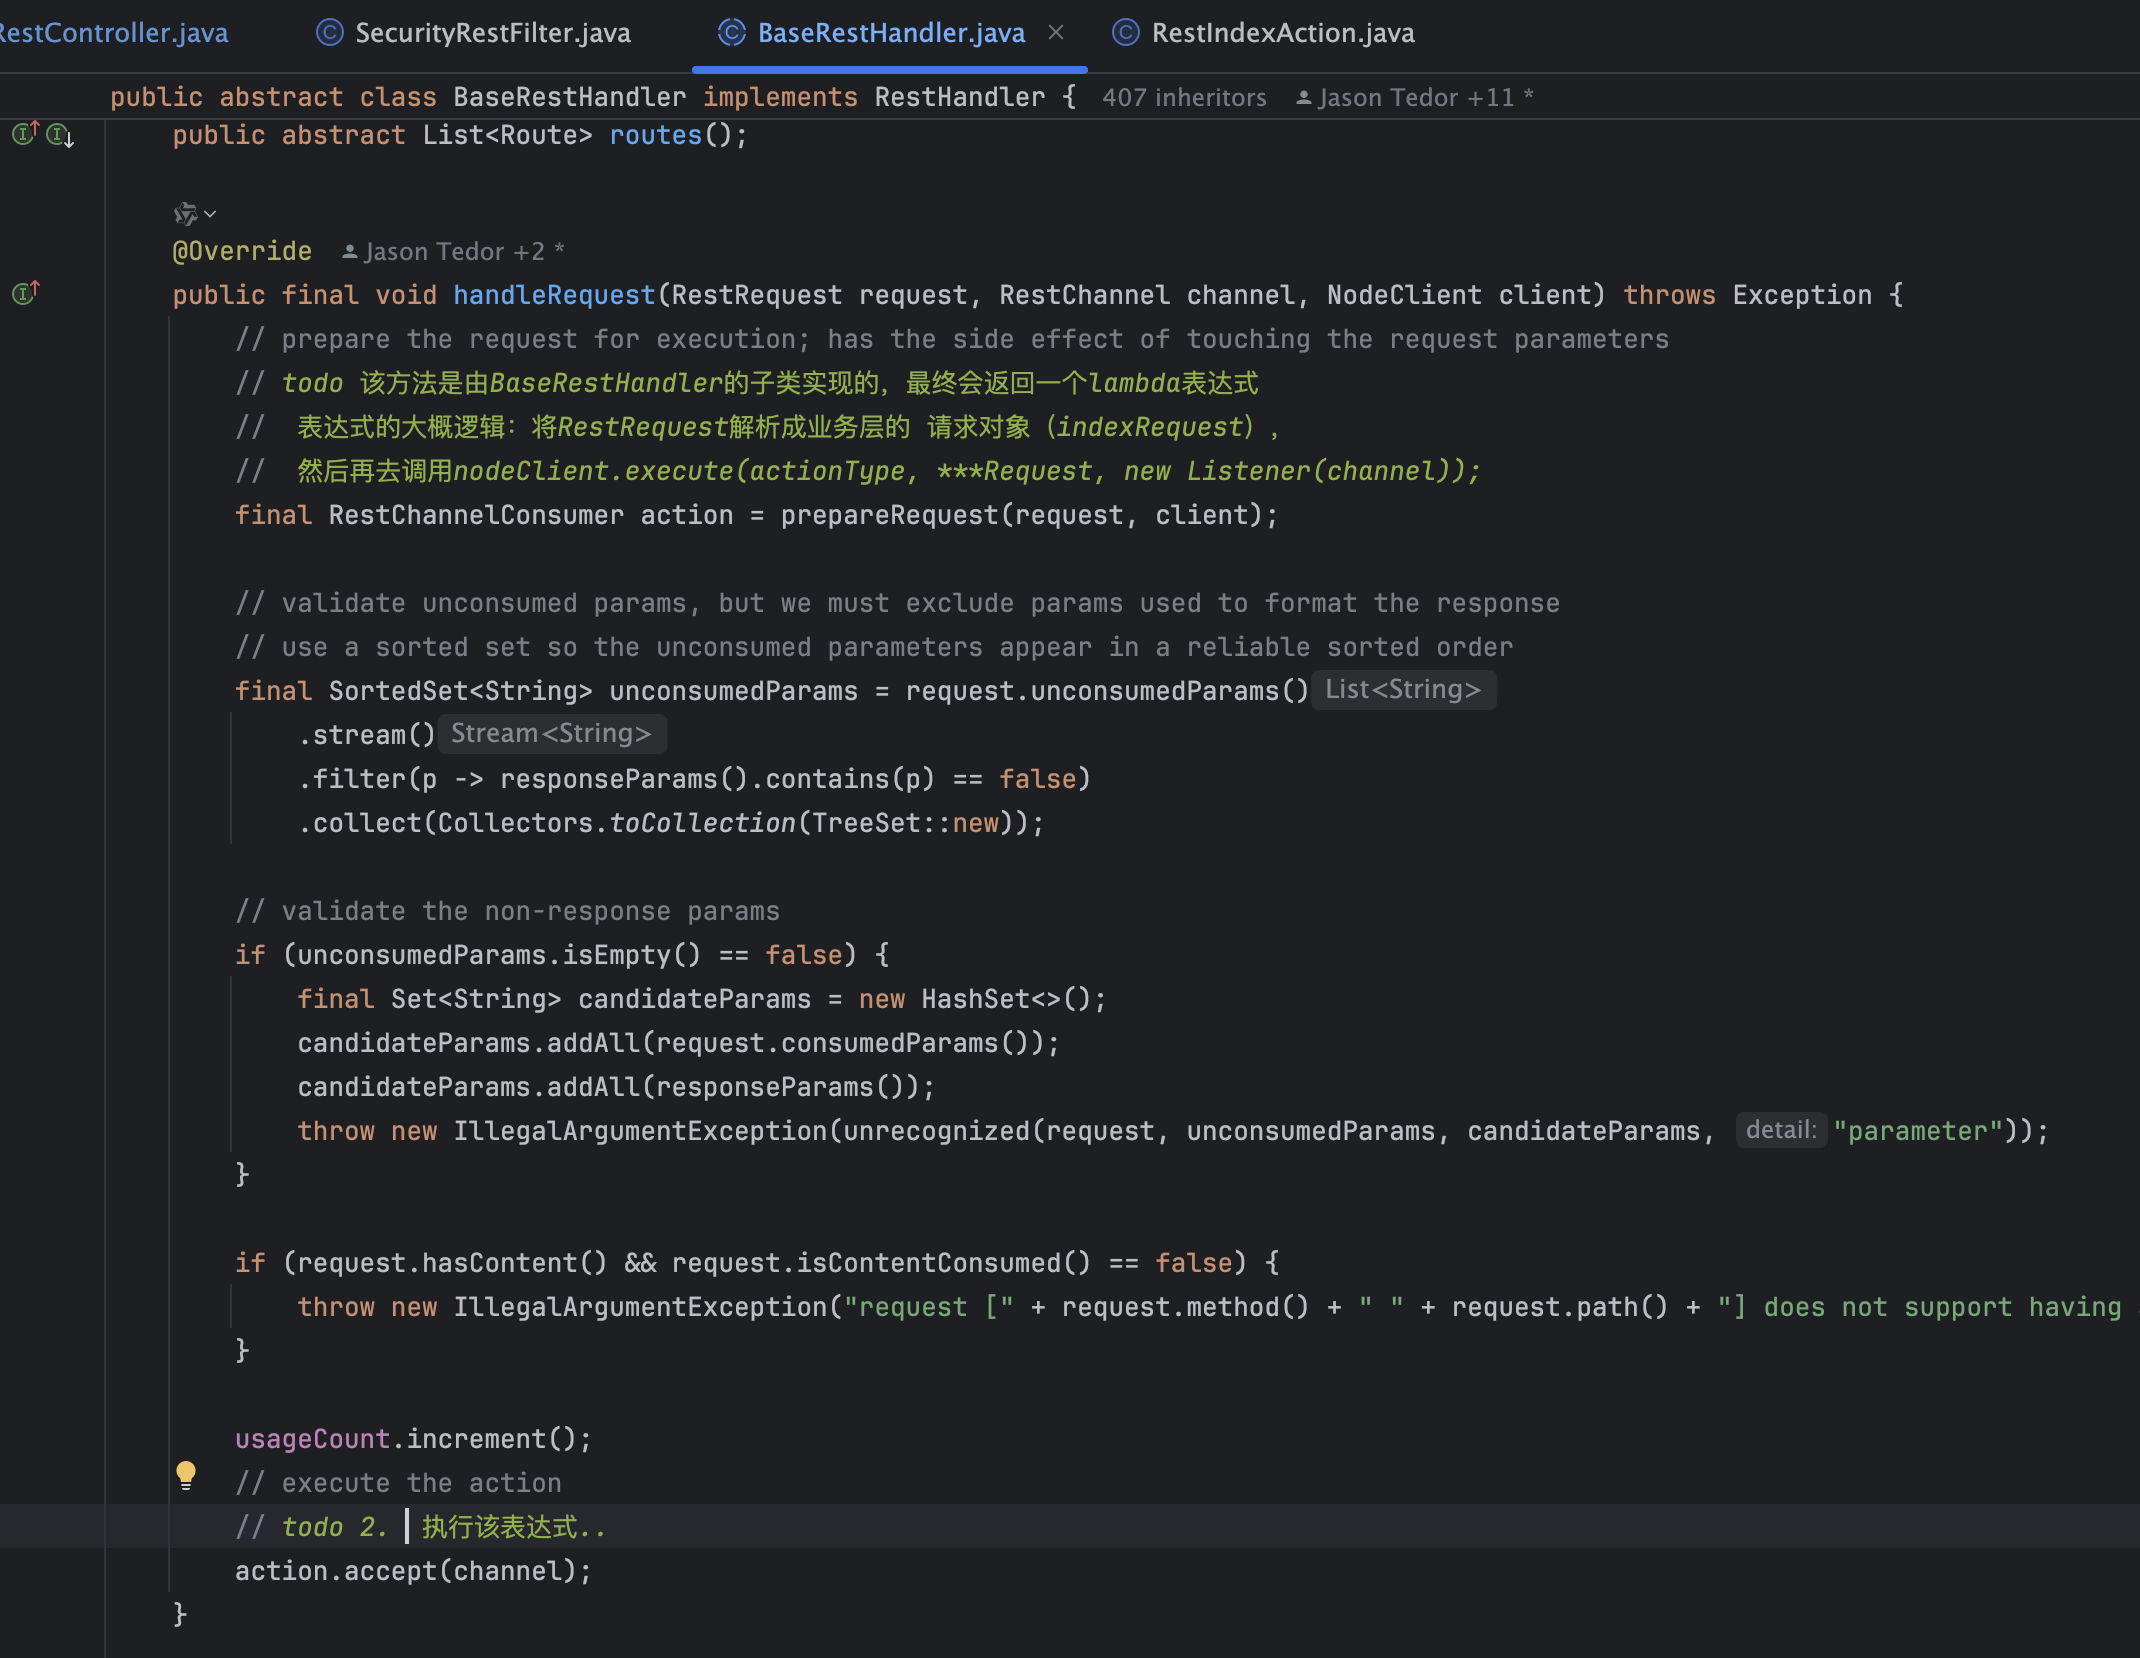The height and width of the screenshot is (1658, 2140).
Task: Click the implemented-in-subclasses gutter icon beside routes()
Action: tap(60, 135)
